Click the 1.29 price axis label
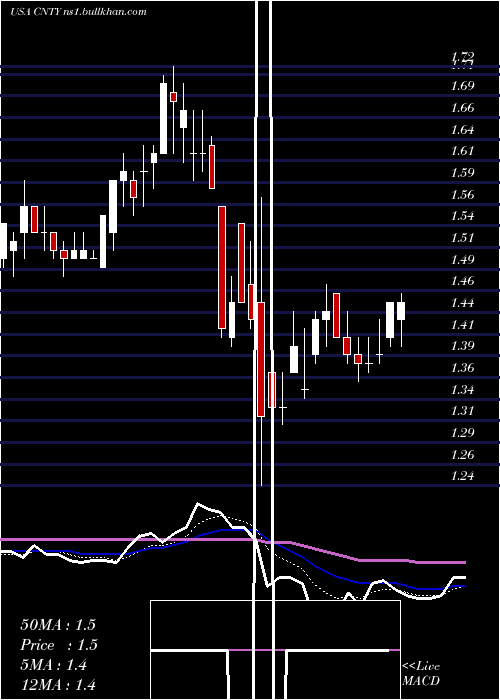This screenshot has width=500, height=700. [x=462, y=433]
